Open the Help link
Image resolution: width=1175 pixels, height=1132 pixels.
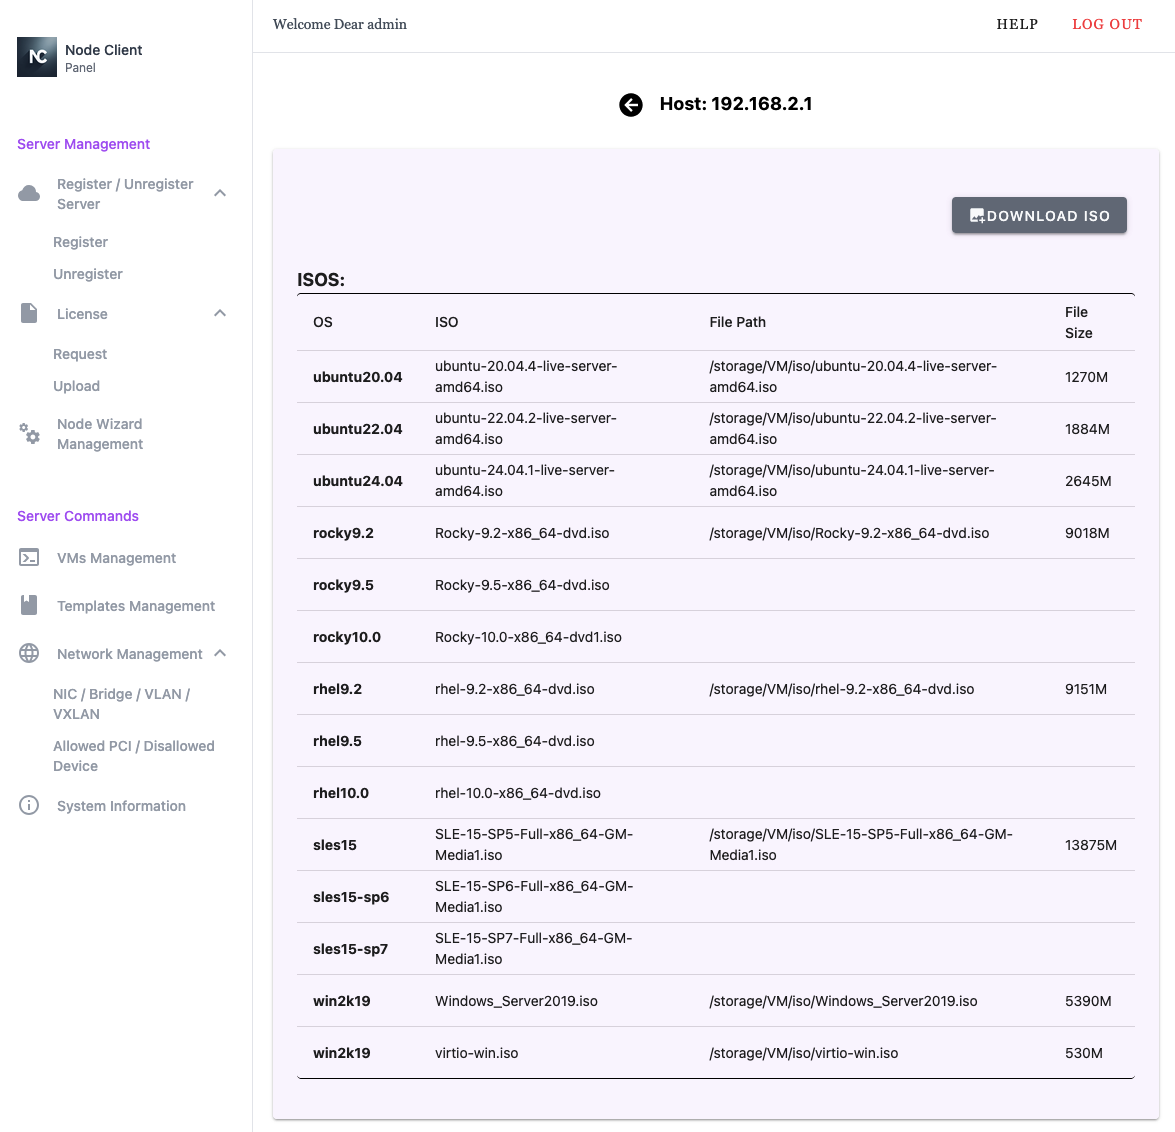pyautogui.click(x=1017, y=24)
